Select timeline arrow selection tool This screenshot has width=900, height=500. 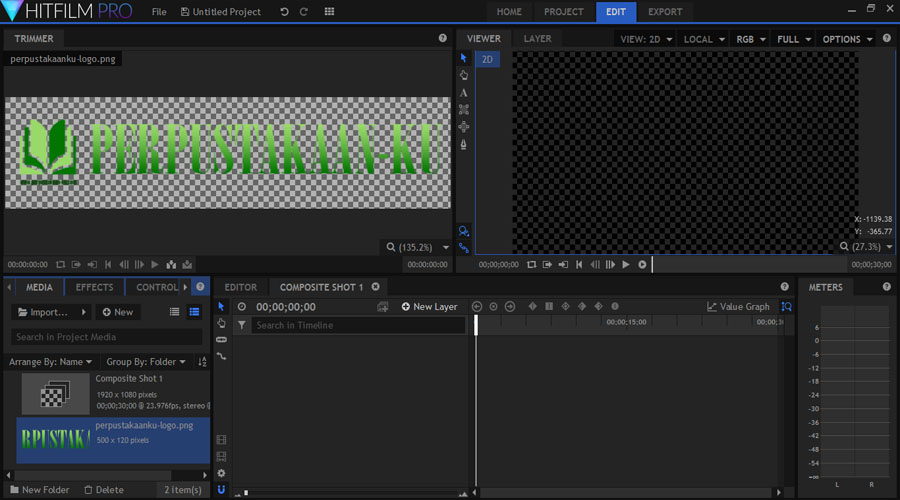[x=221, y=307]
